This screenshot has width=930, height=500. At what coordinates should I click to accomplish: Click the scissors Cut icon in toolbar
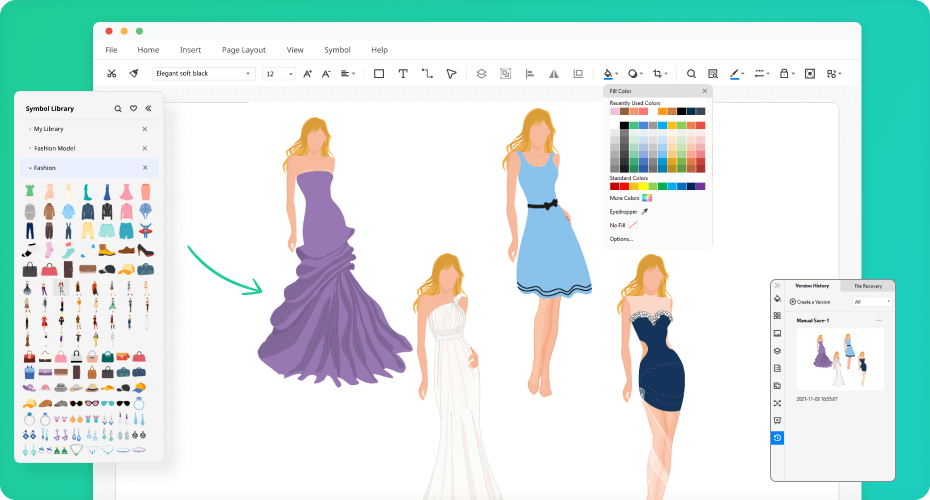point(111,73)
